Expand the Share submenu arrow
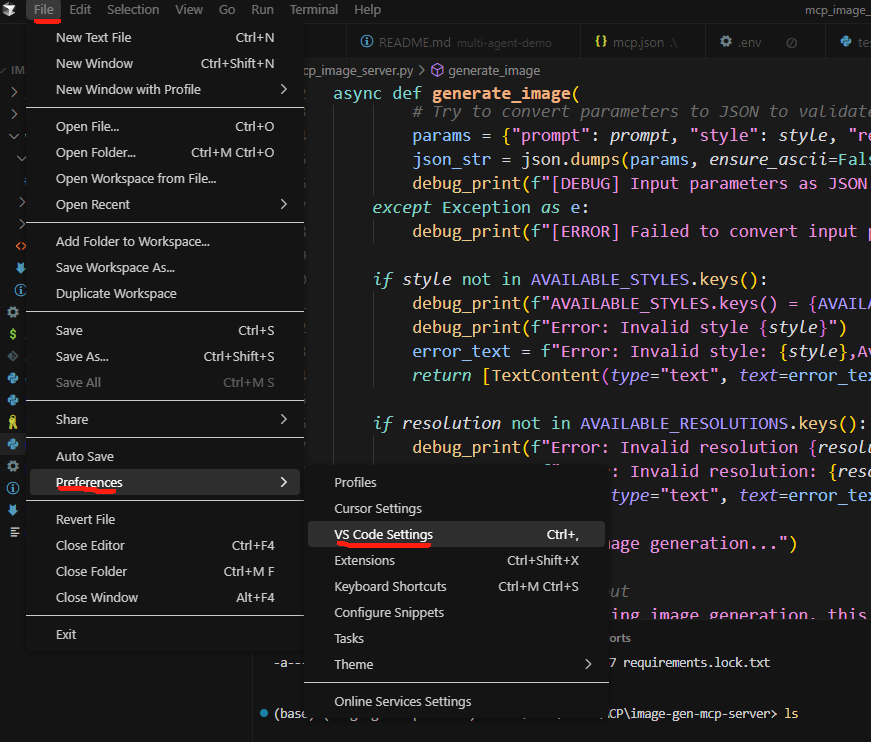Image resolution: width=871 pixels, height=742 pixels. click(x=284, y=419)
